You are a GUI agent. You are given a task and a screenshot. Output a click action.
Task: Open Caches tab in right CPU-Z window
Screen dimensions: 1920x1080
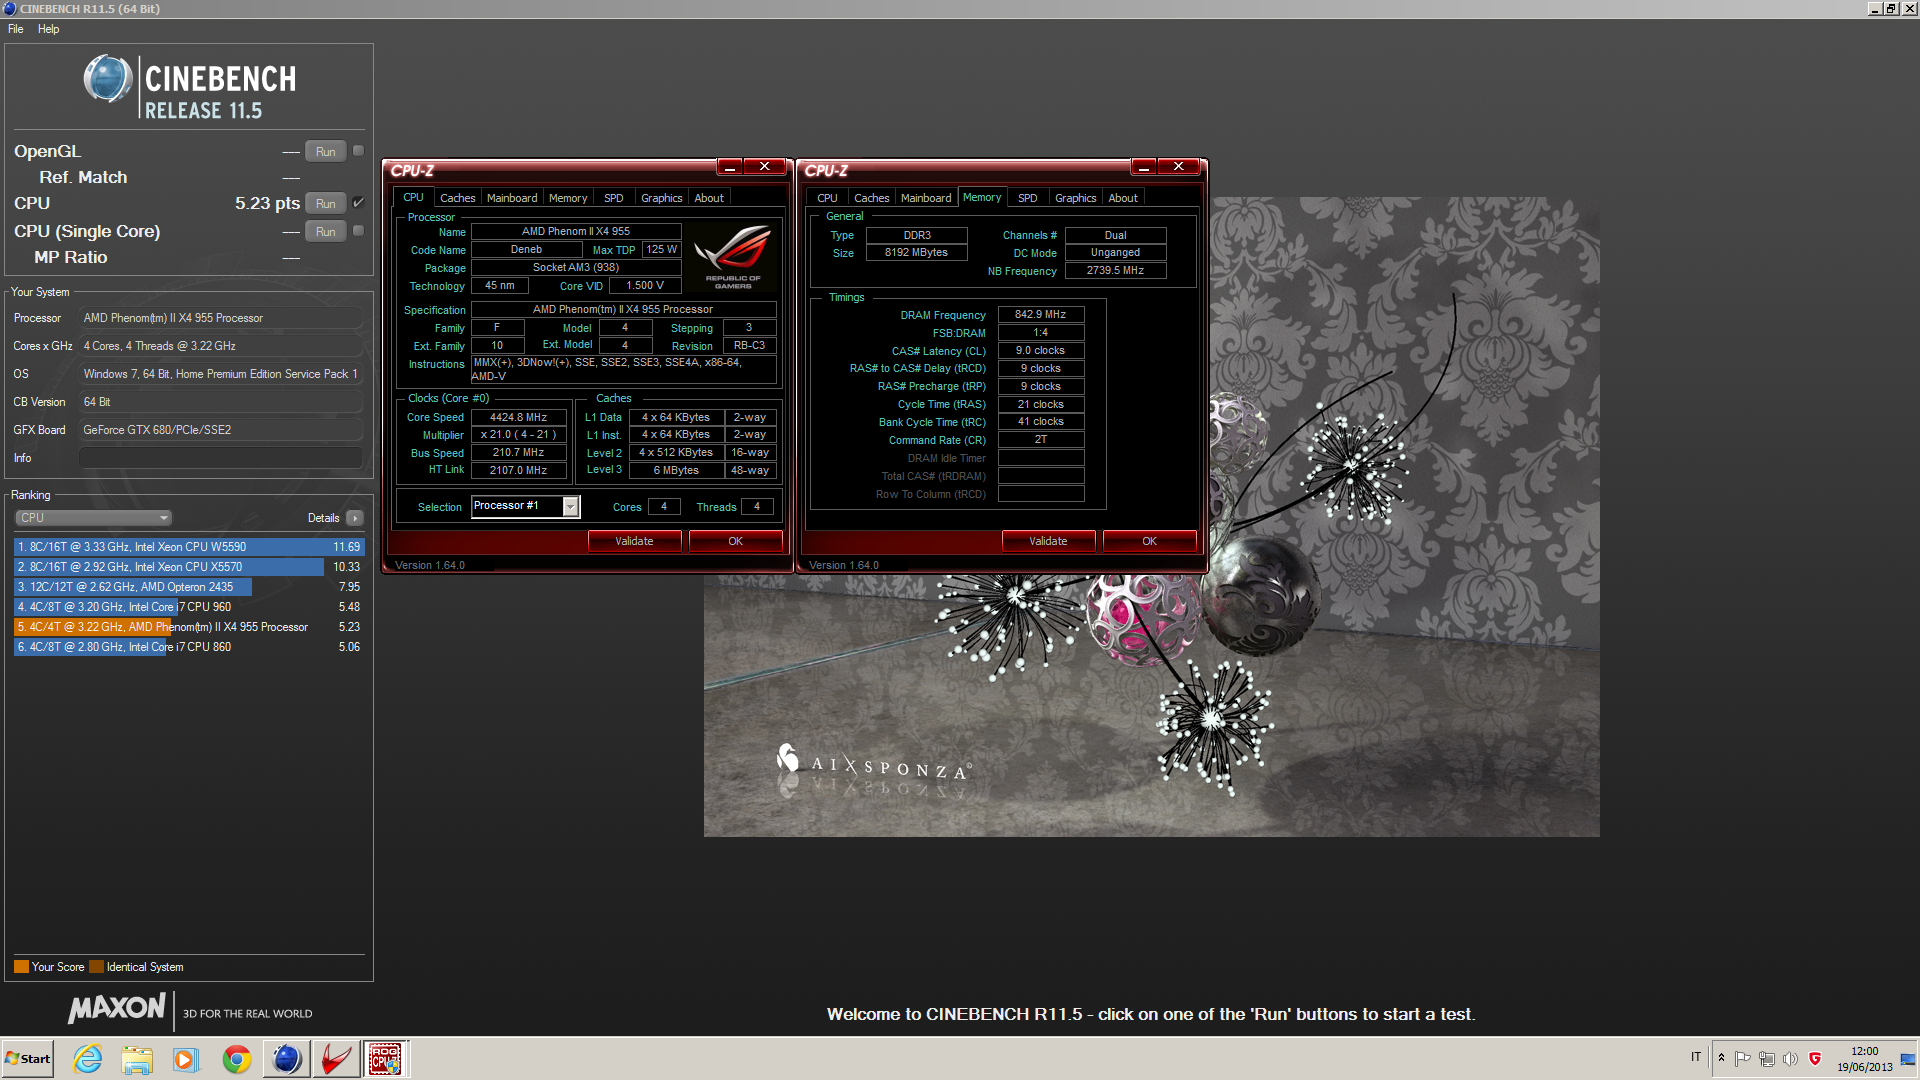click(872, 198)
